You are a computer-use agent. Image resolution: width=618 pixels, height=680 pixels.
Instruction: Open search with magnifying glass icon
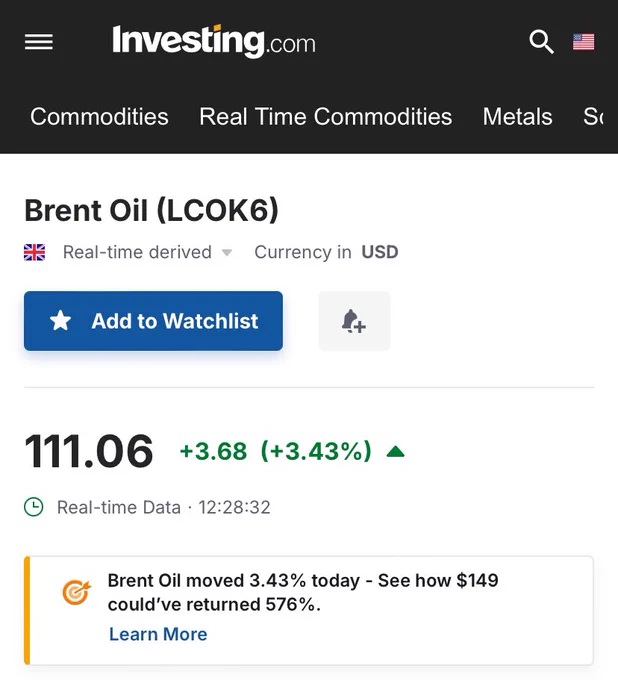pos(541,42)
